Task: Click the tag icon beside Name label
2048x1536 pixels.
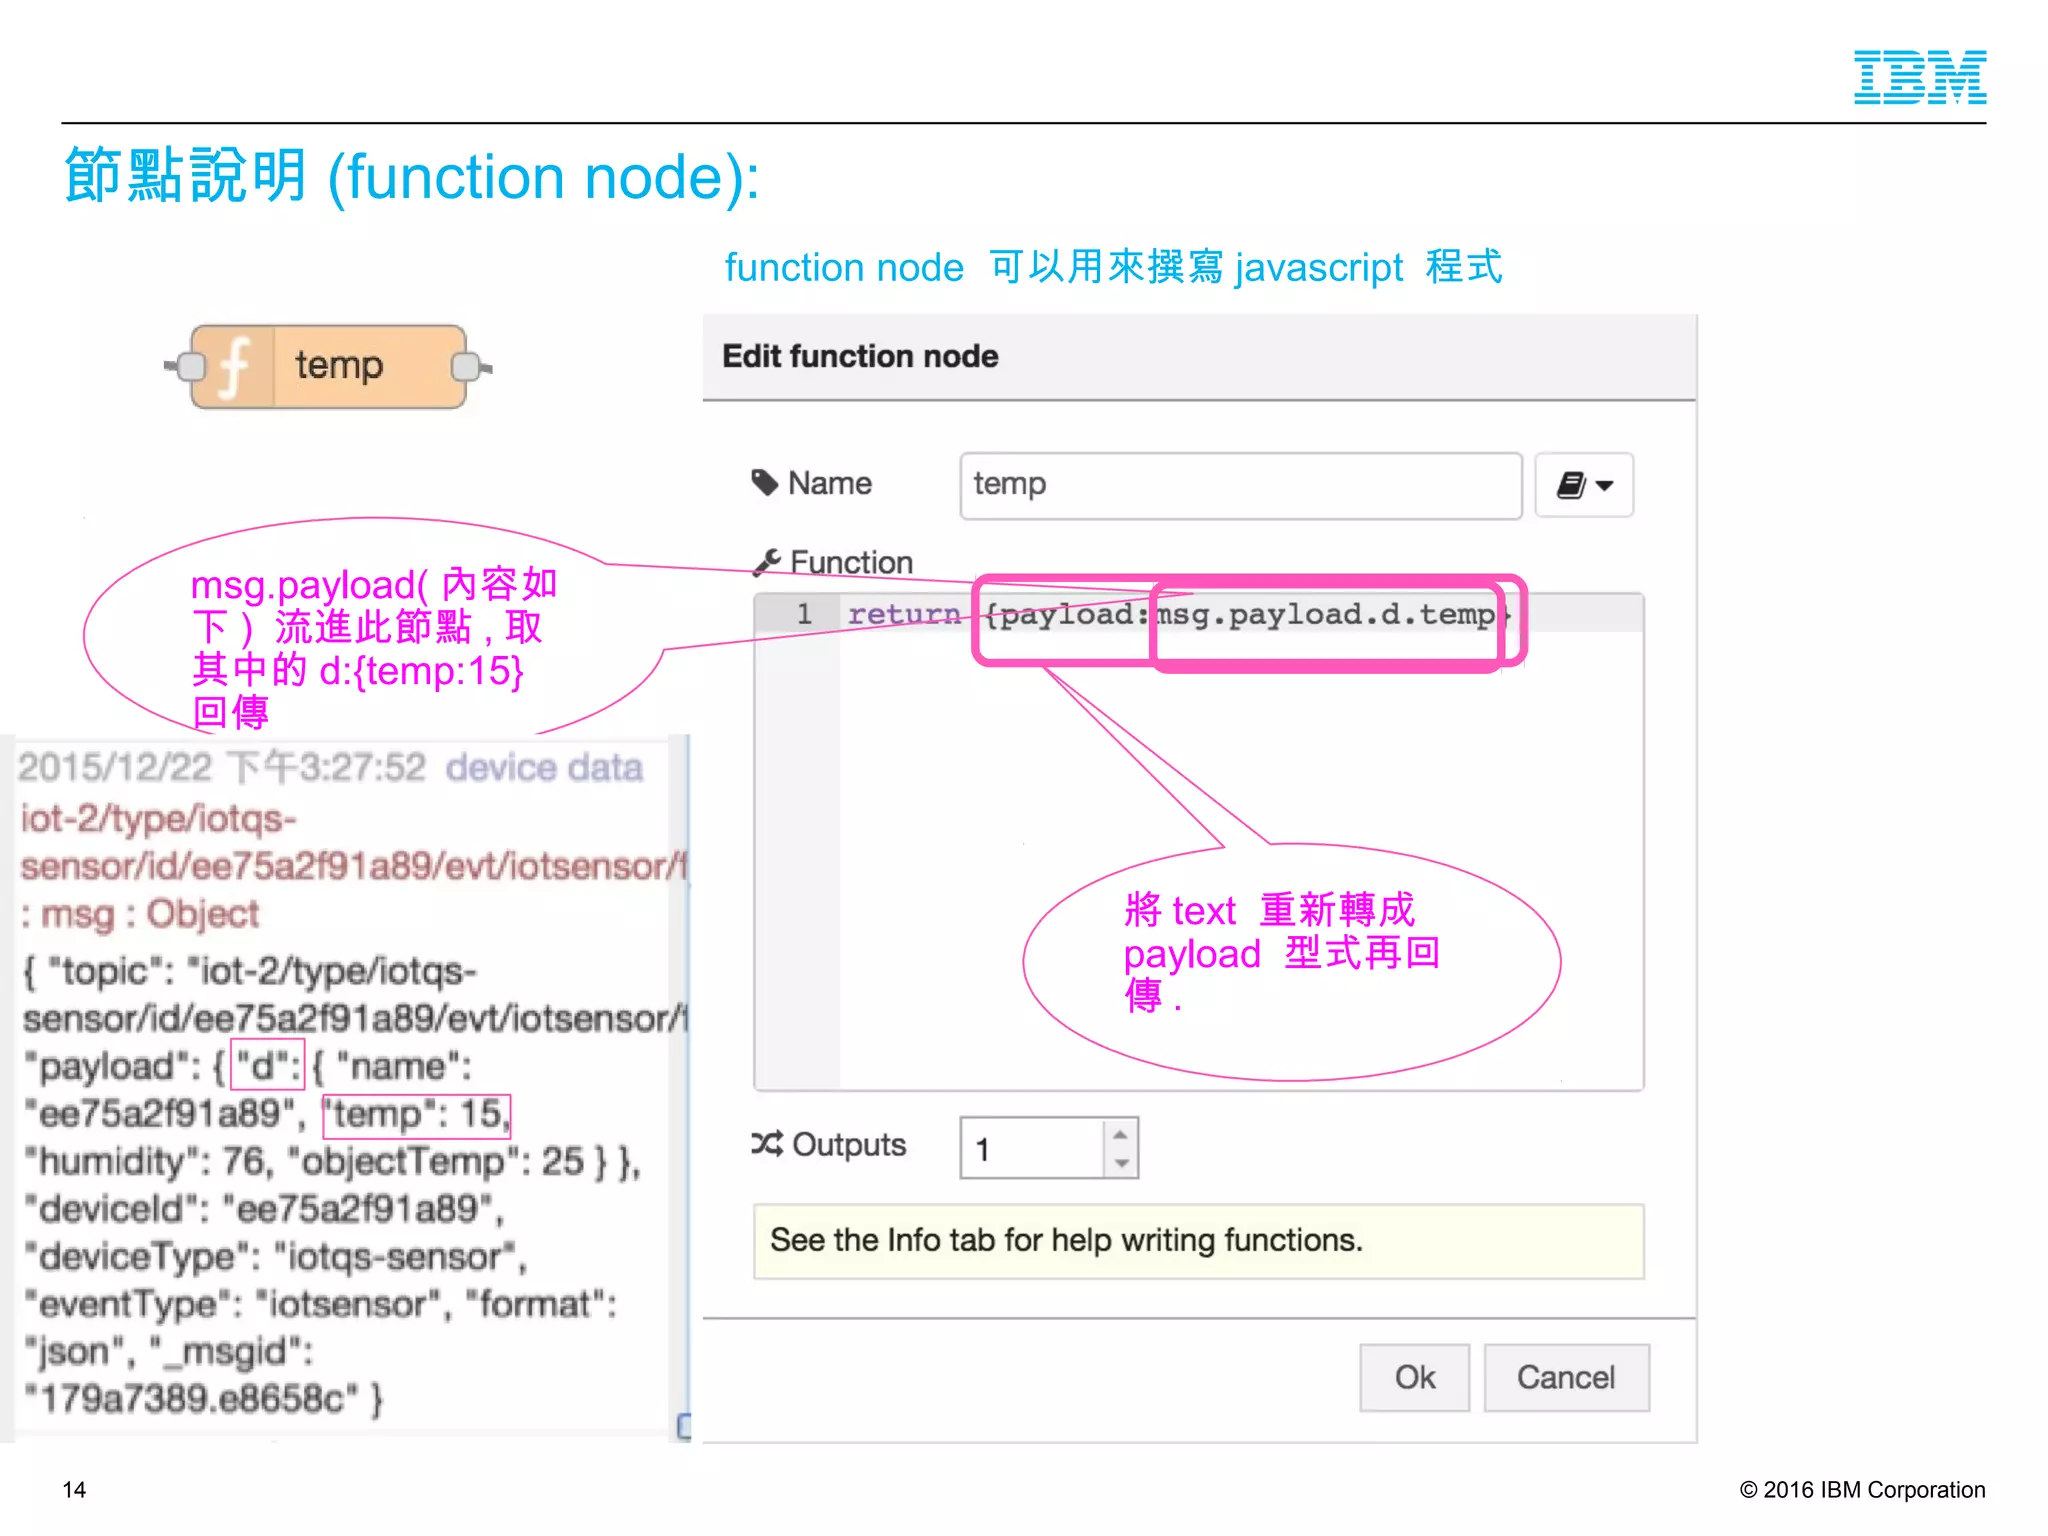Action: (765, 482)
